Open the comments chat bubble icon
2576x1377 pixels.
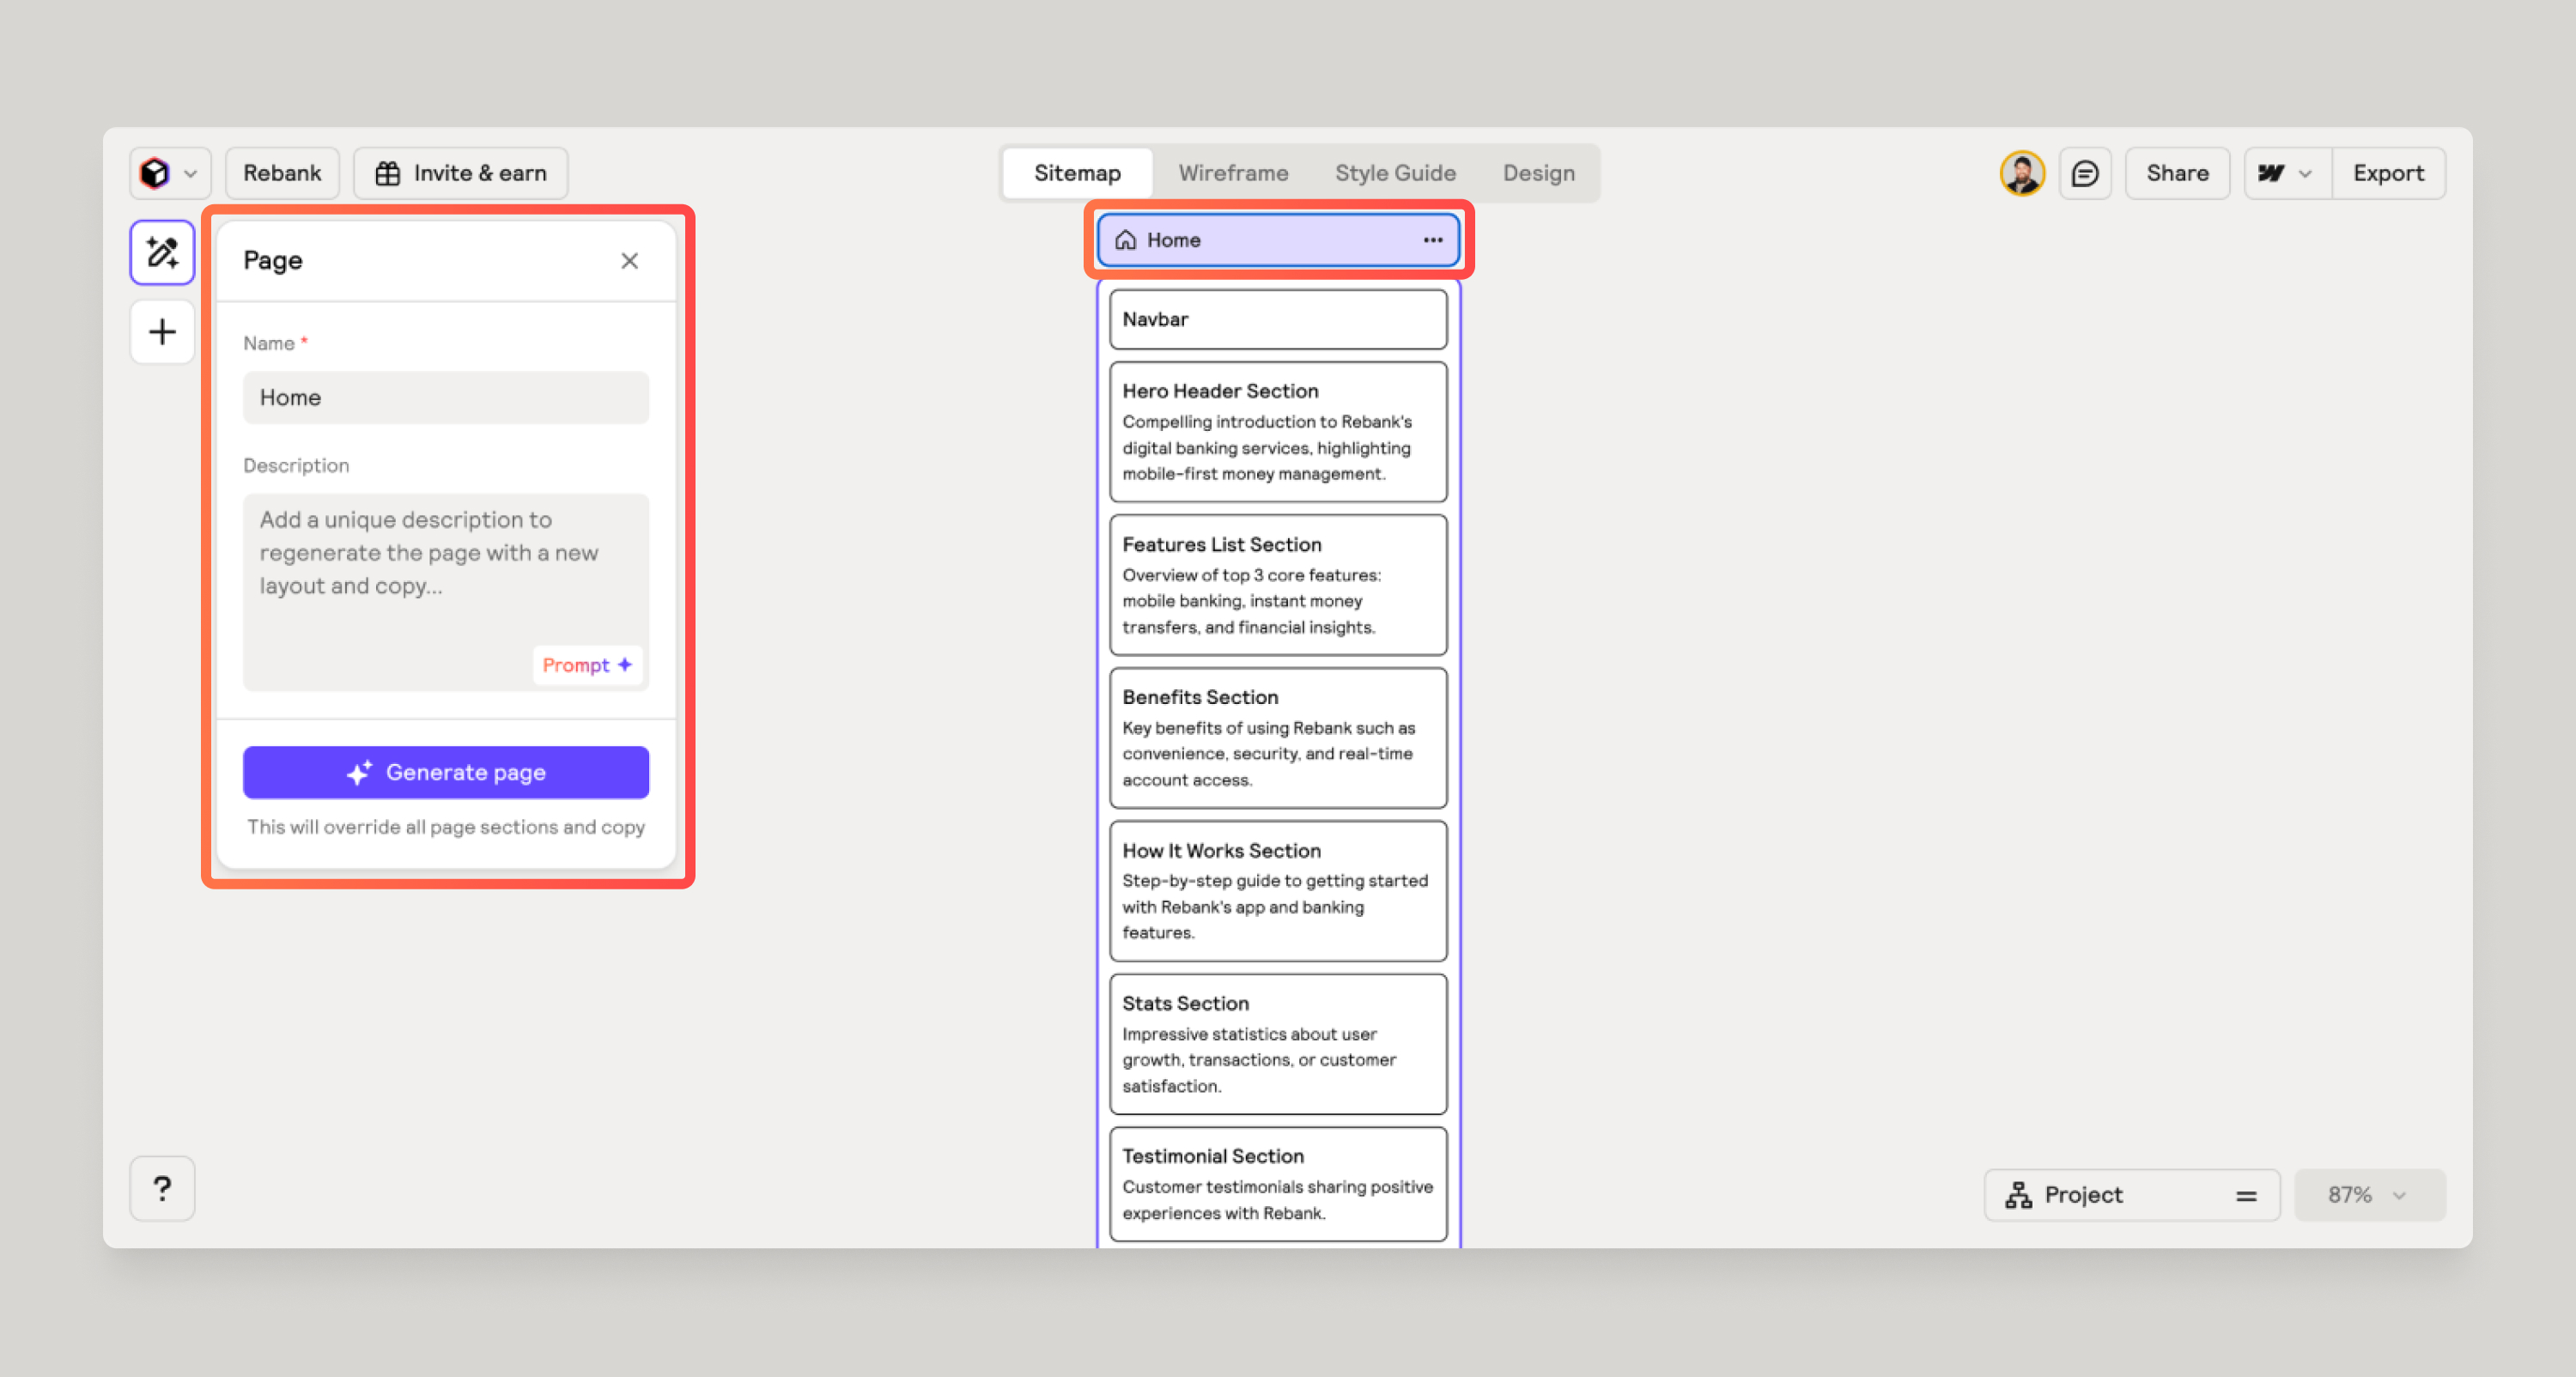(x=2085, y=173)
